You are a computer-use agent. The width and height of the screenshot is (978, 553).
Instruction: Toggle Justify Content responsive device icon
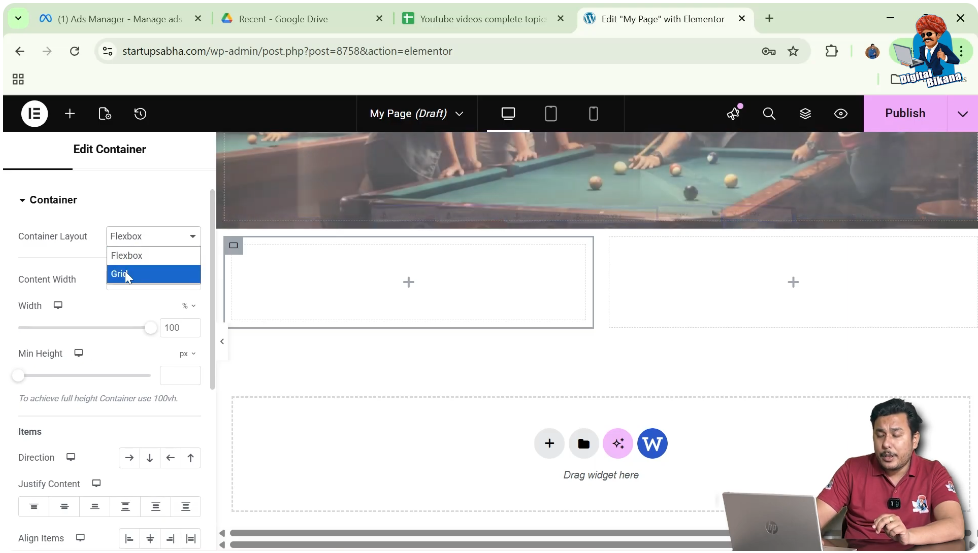click(x=96, y=484)
